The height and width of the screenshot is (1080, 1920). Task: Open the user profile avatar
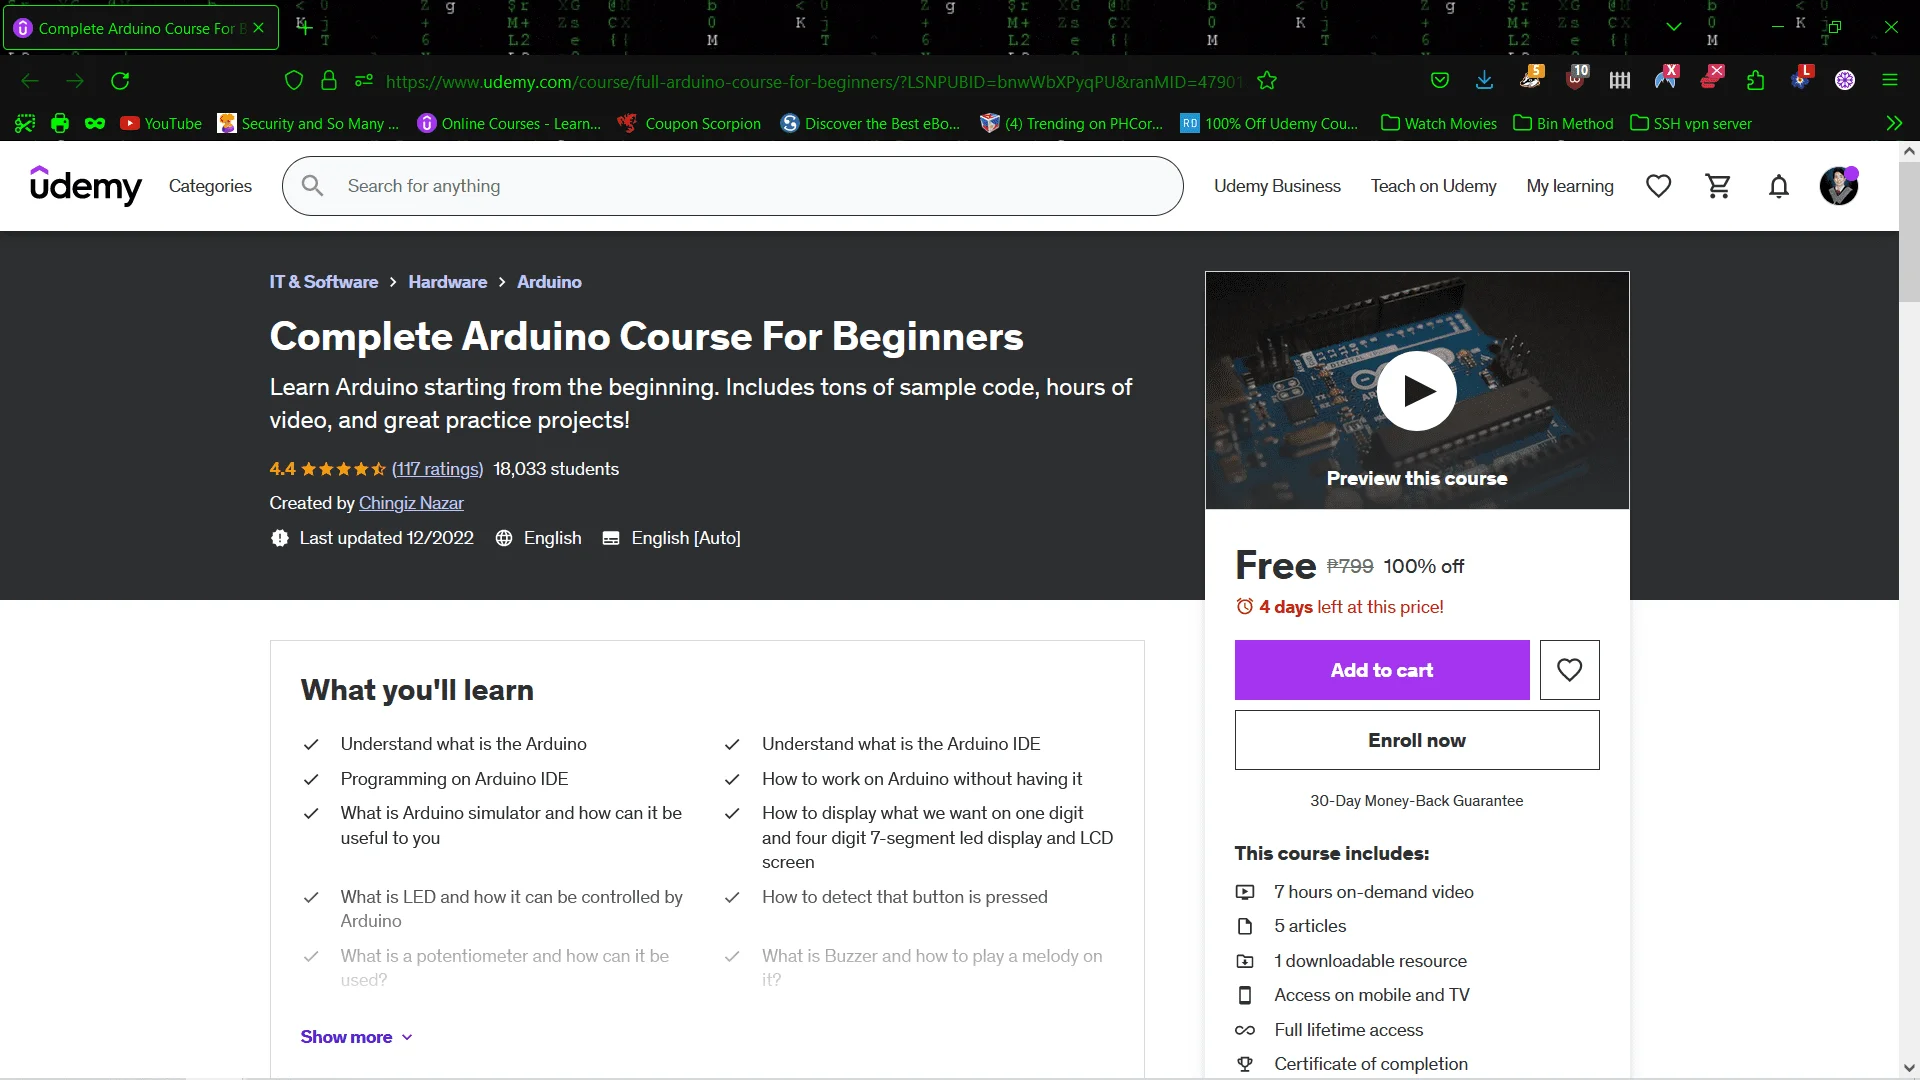[x=1838, y=186]
